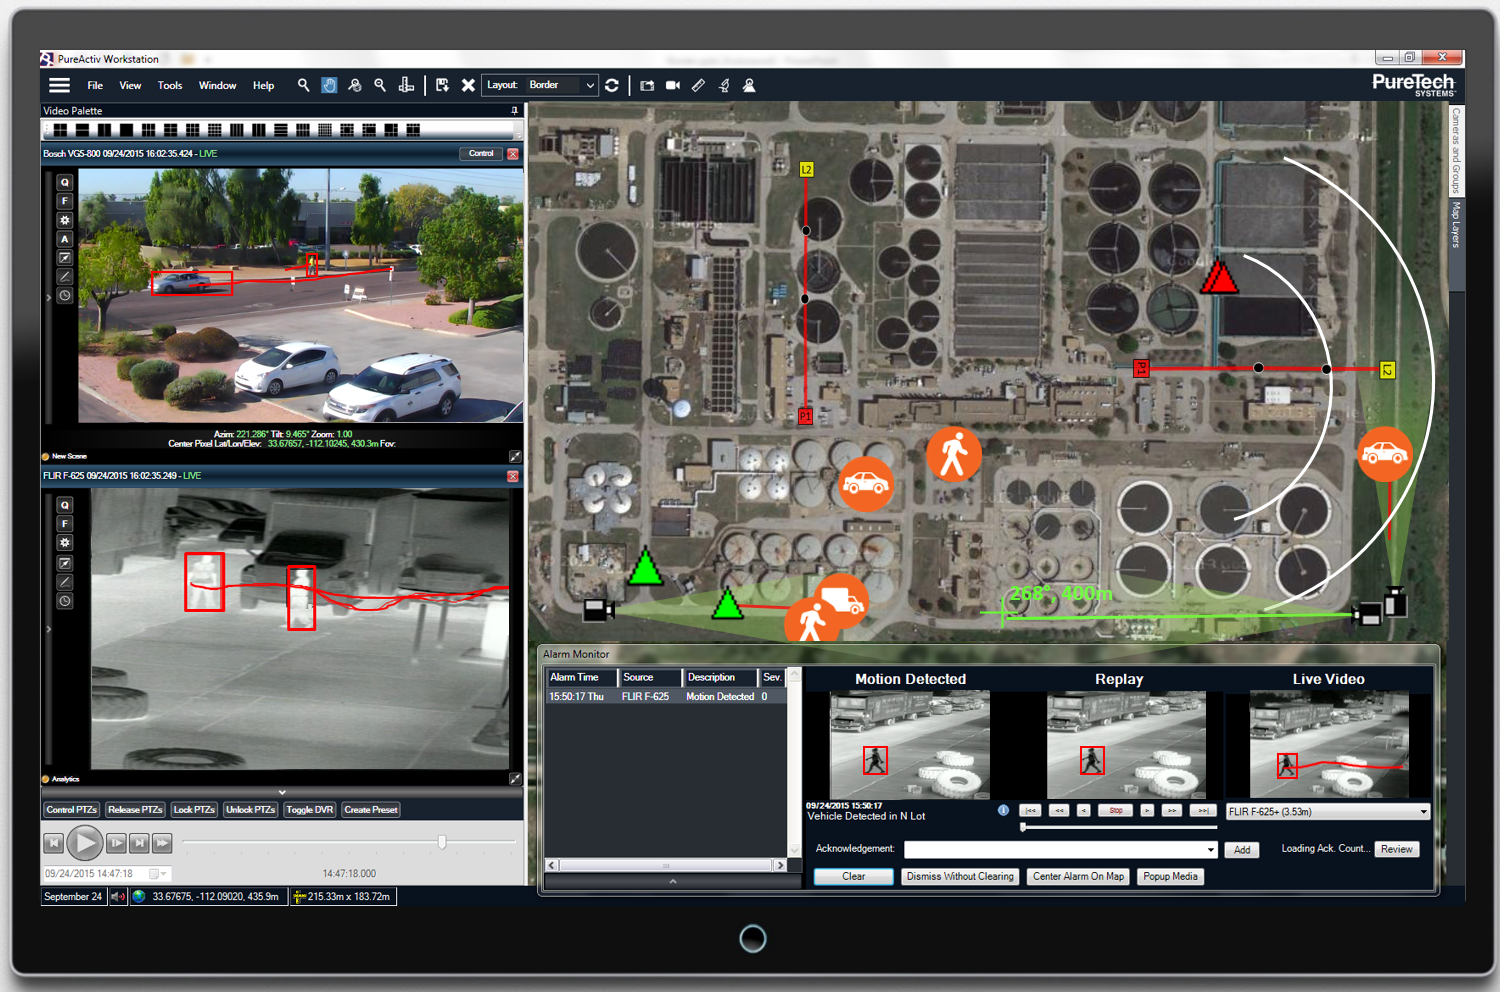The width and height of the screenshot is (1500, 992).
Task: Select the Q preset icon on camera sidebar
Action: point(64,182)
